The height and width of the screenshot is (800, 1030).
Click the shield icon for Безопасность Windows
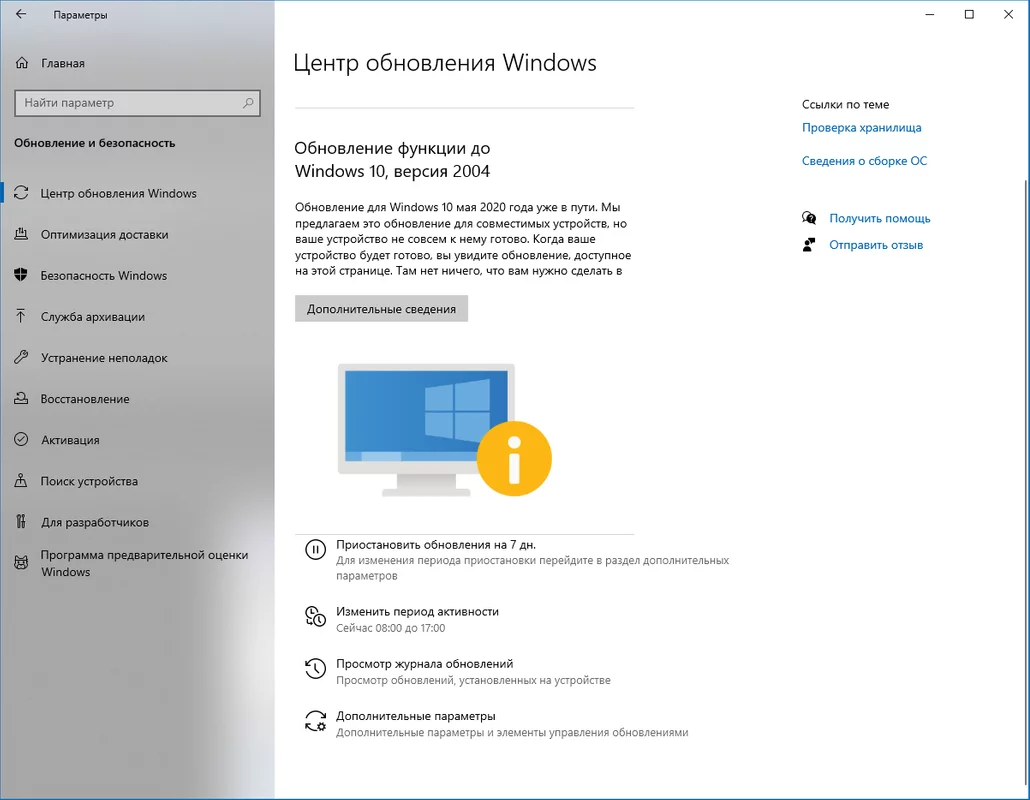coord(21,275)
